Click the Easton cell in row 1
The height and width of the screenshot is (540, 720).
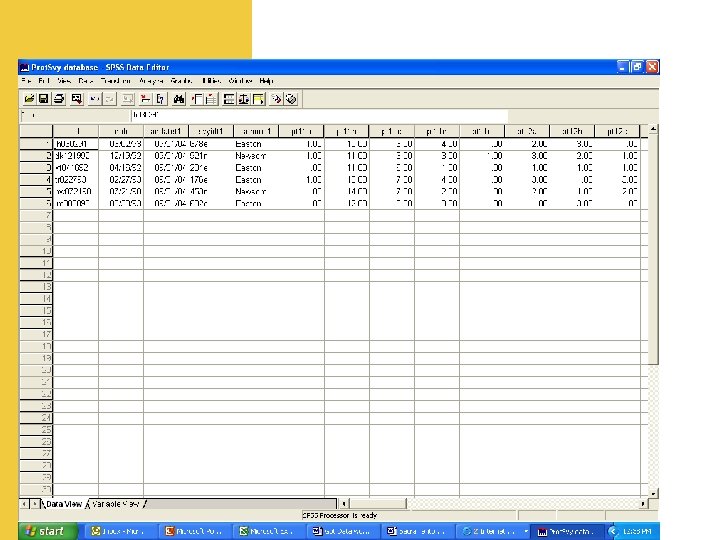tap(256, 144)
